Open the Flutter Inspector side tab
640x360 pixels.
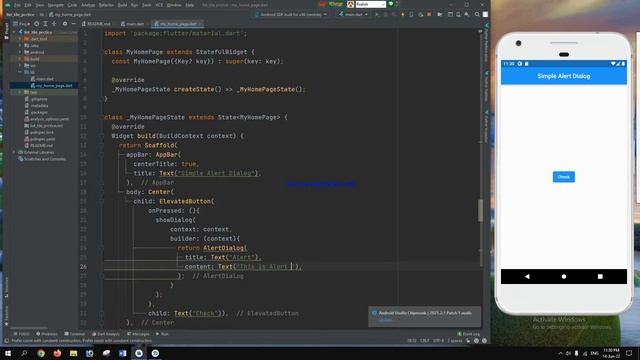tap(486, 128)
